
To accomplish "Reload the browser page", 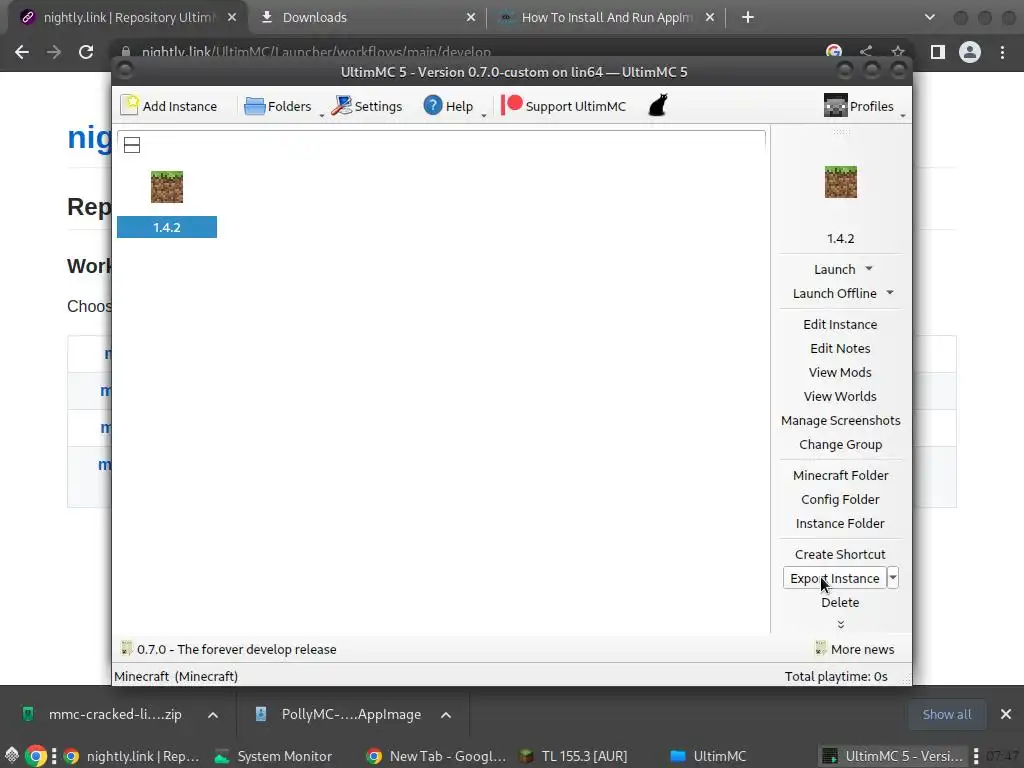I will [x=86, y=52].
